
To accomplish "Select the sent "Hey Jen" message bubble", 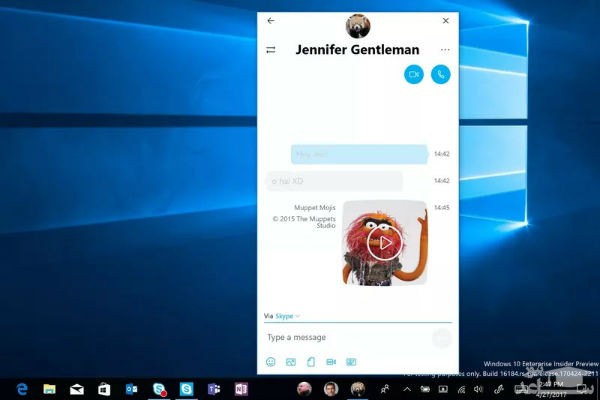I will 359,154.
